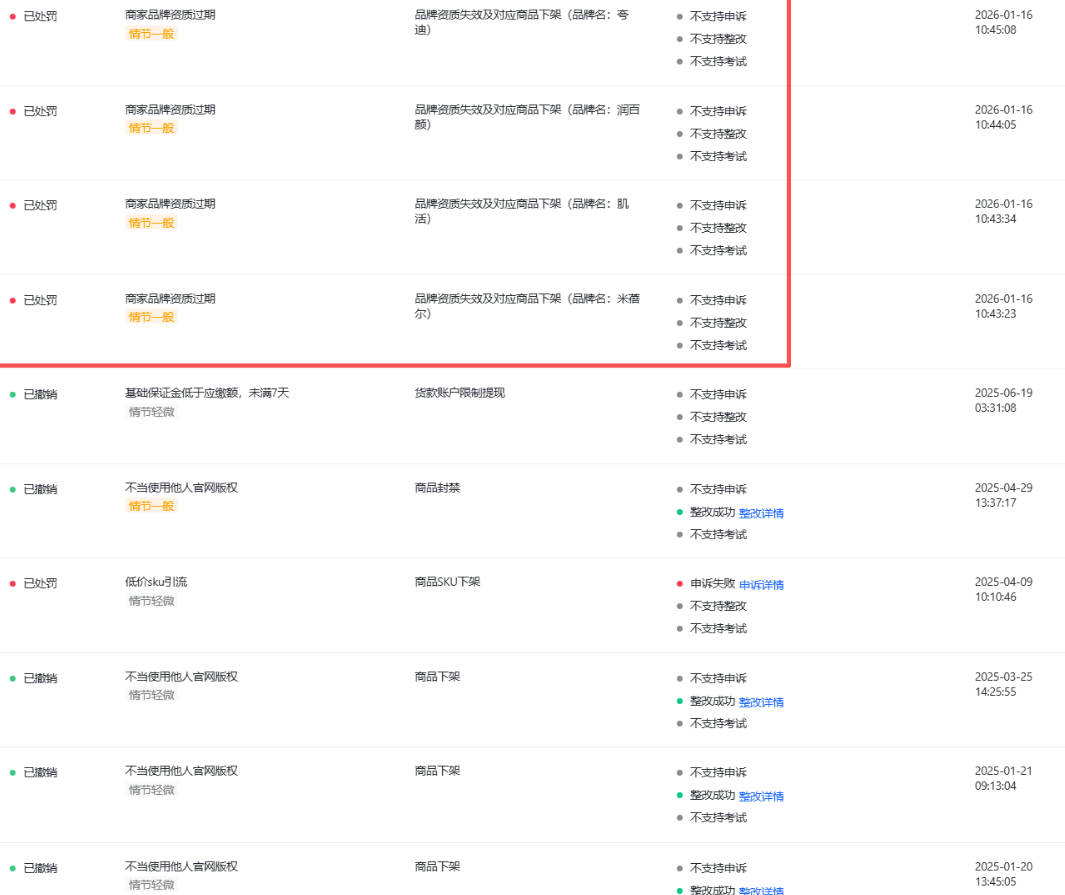Click 情节一般 tag in 肌活 brand row
The height and width of the screenshot is (895, 1065).
[151, 223]
